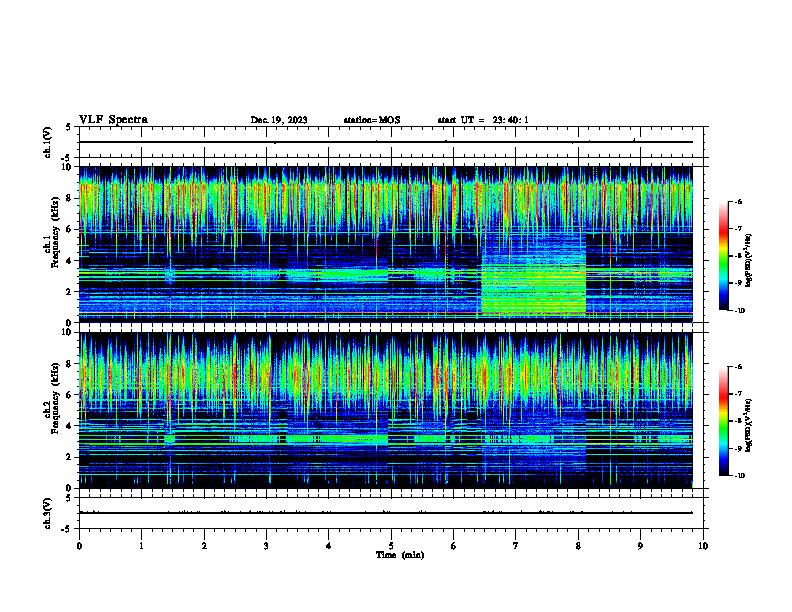This screenshot has height=612, width=792.
Task: Select the "station=MOS" header label
Action: [372, 120]
